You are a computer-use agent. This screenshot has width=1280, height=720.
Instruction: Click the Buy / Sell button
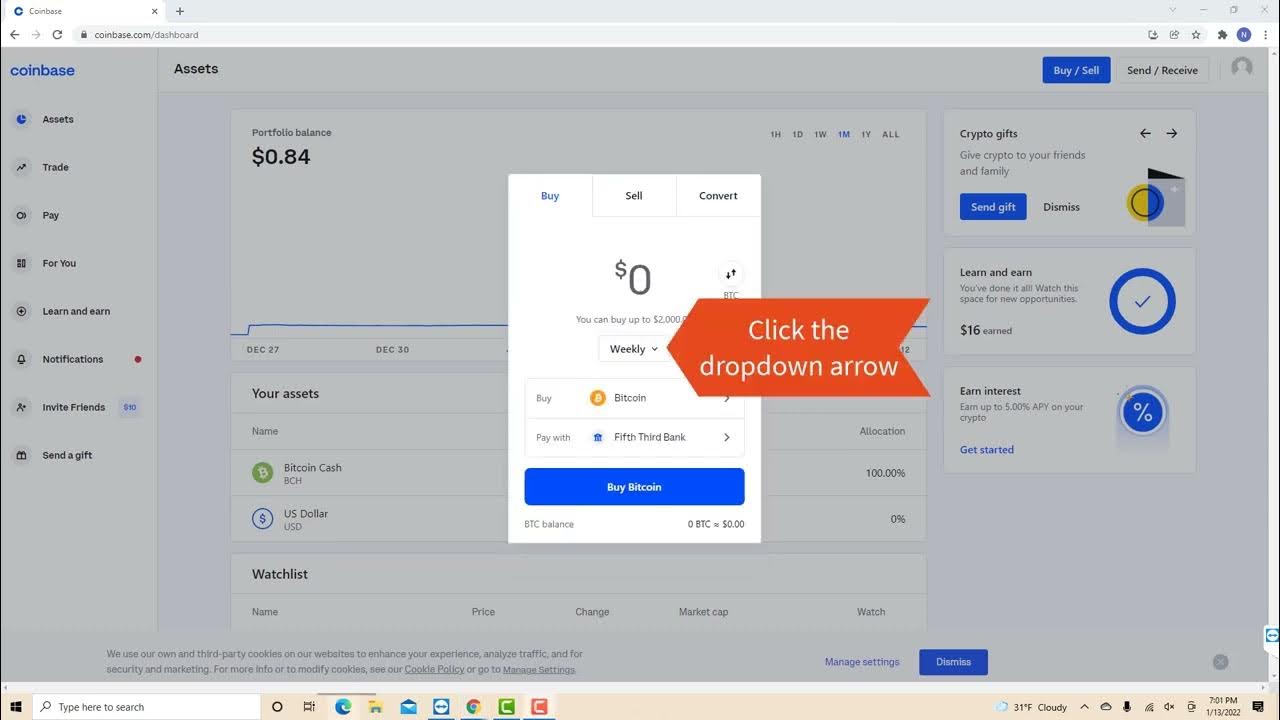[1076, 70]
